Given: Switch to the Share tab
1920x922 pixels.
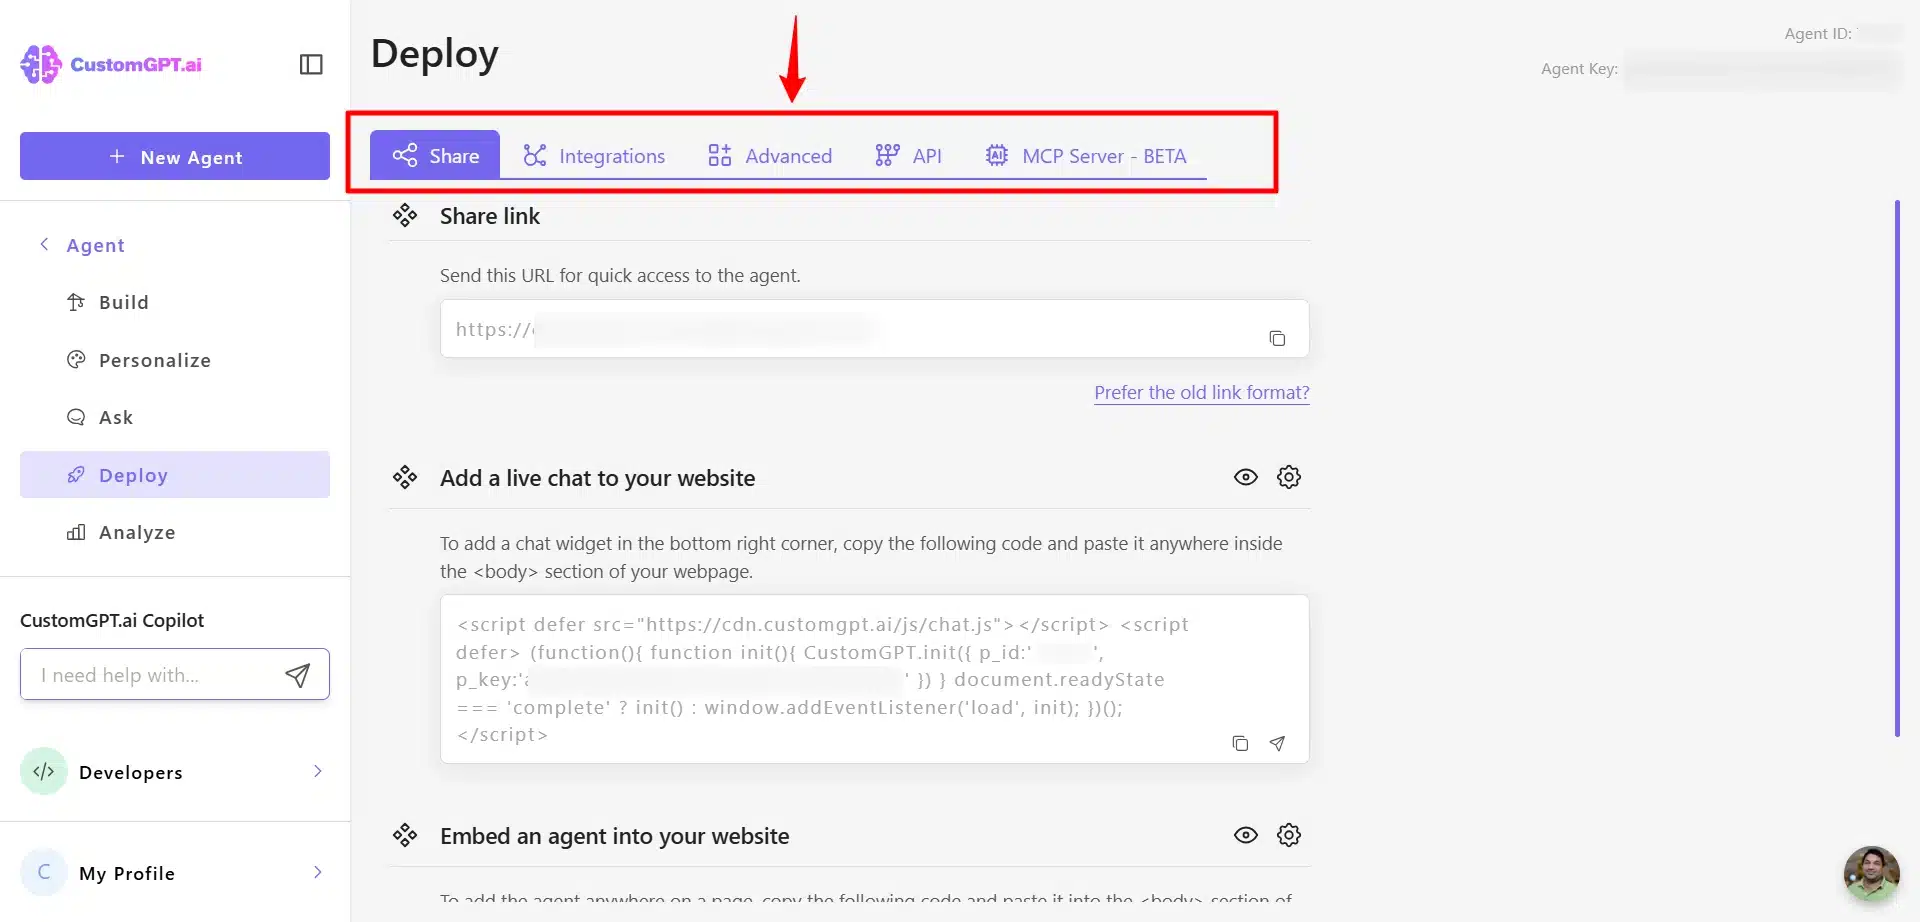Looking at the screenshot, I should point(435,155).
